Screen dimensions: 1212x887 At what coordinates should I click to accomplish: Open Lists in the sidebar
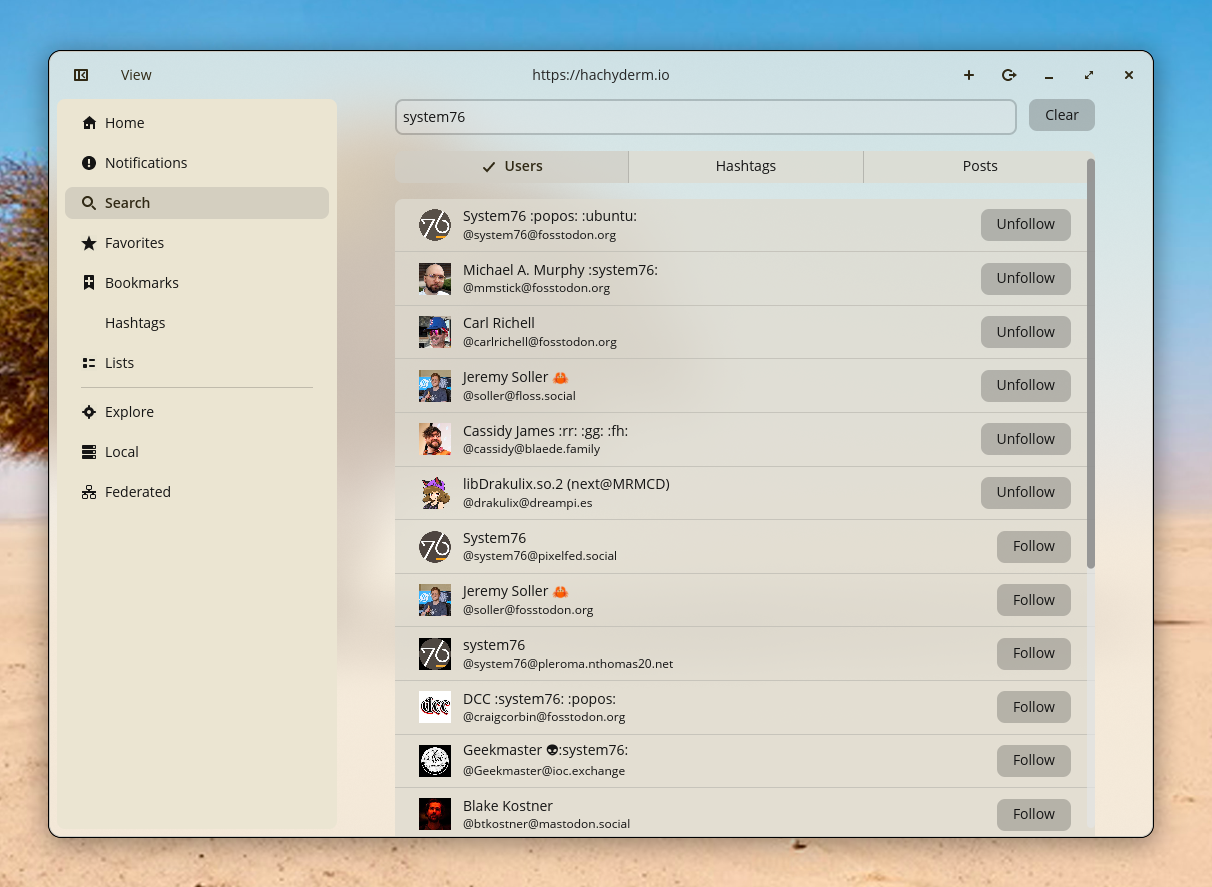(x=197, y=363)
